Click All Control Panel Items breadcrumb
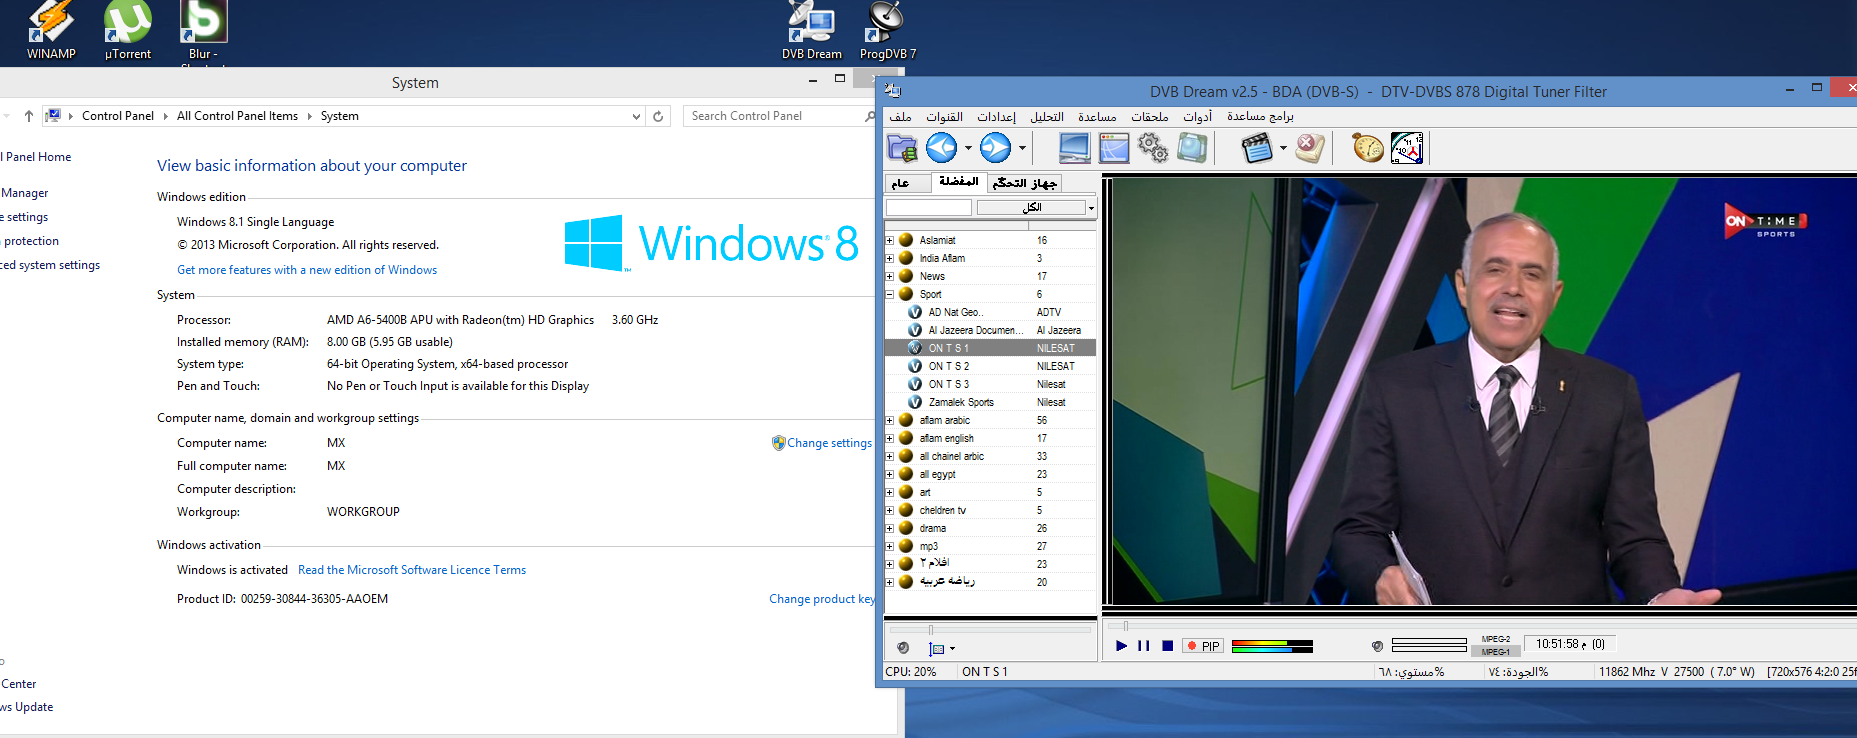 click(237, 116)
